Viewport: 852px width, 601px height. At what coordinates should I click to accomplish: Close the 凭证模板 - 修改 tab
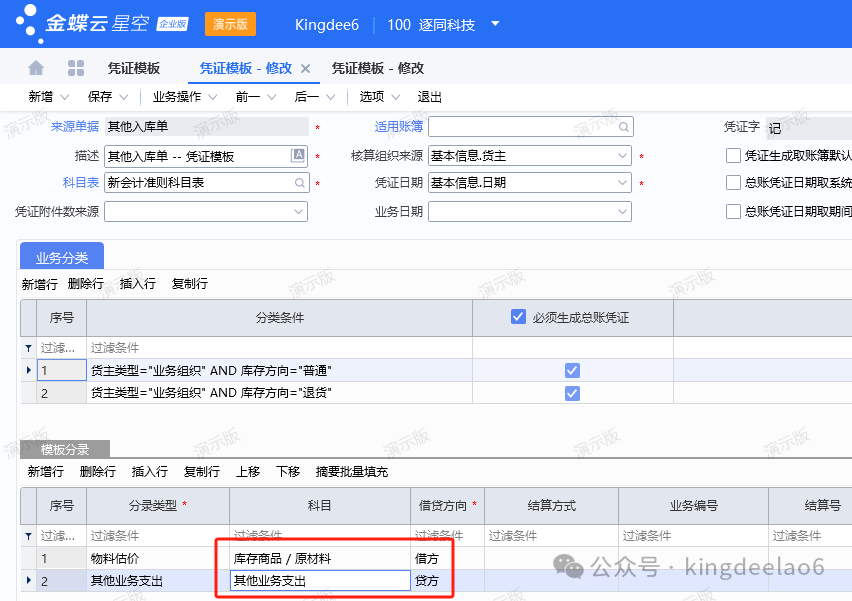[306, 69]
